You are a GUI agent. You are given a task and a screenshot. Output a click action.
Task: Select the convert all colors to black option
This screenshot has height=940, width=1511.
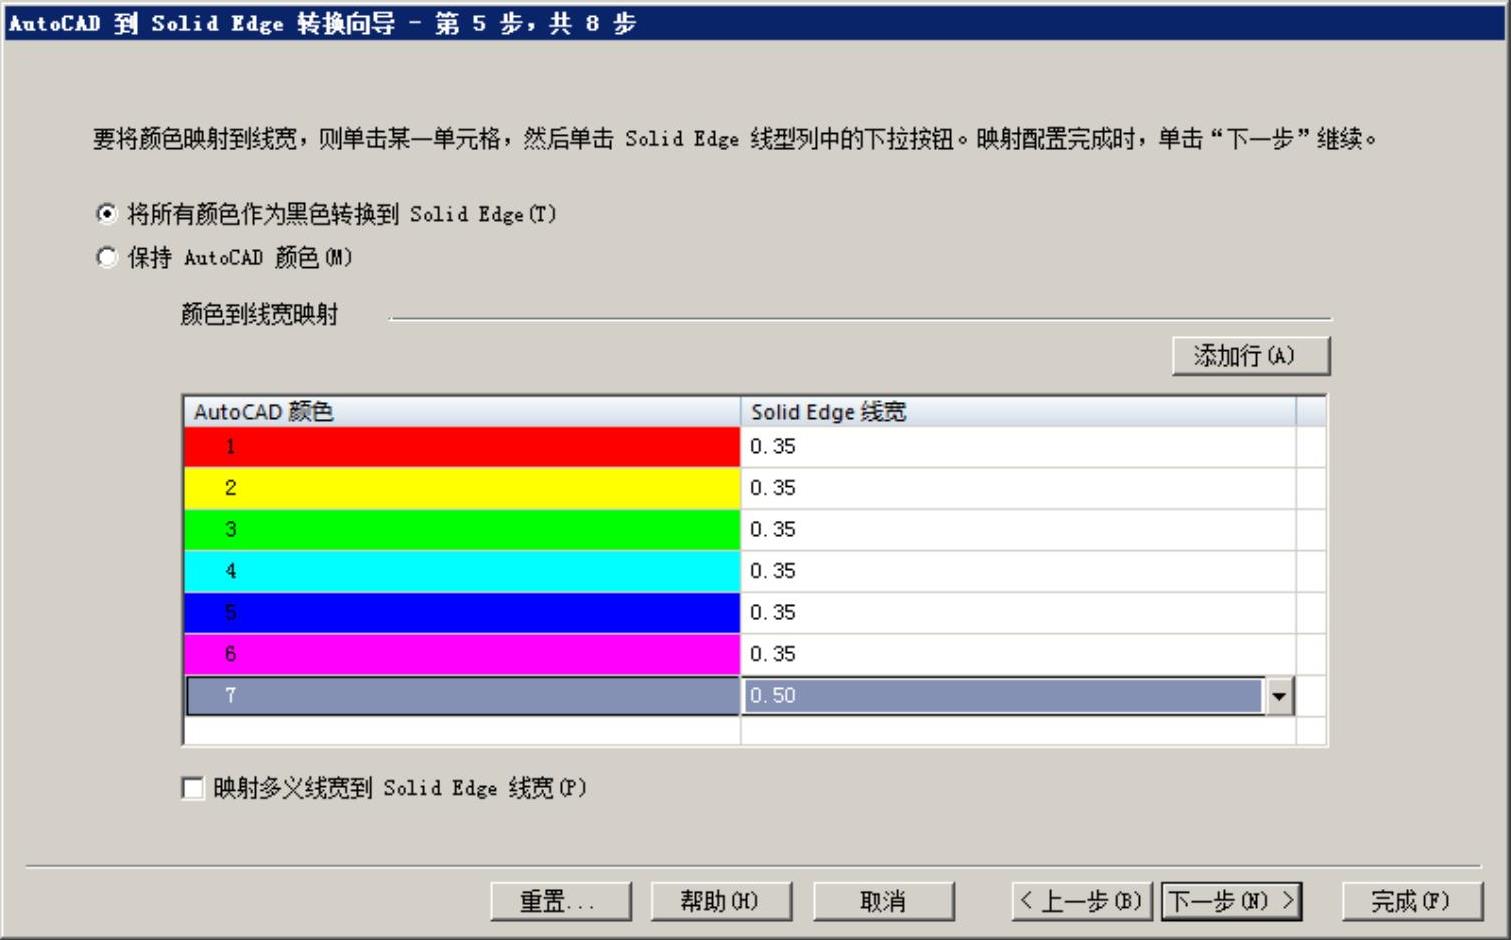pyautogui.click(x=107, y=213)
